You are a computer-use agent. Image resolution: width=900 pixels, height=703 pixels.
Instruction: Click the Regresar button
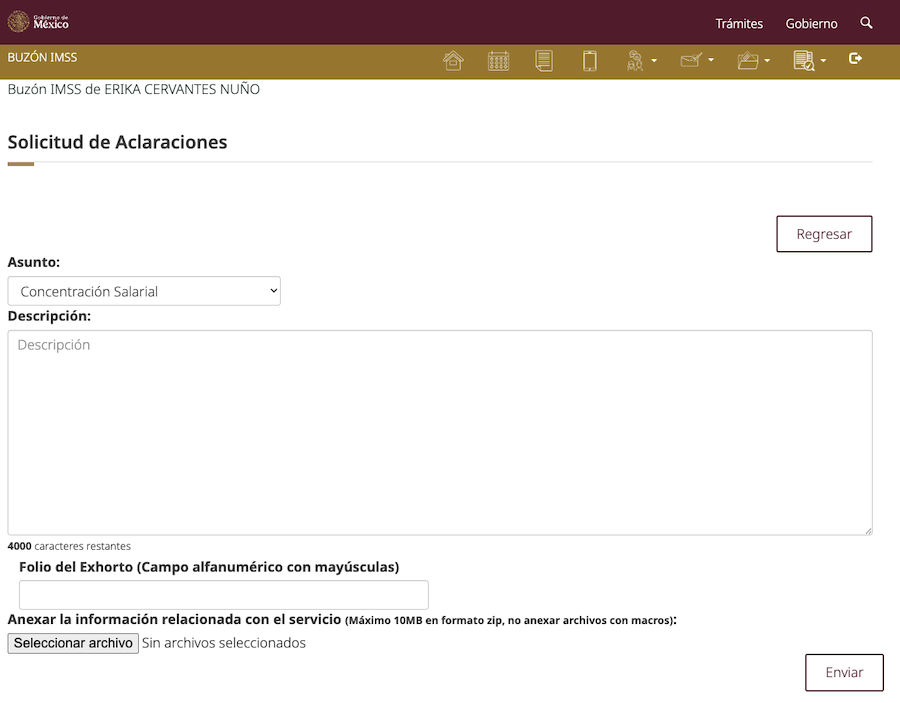(824, 234)
